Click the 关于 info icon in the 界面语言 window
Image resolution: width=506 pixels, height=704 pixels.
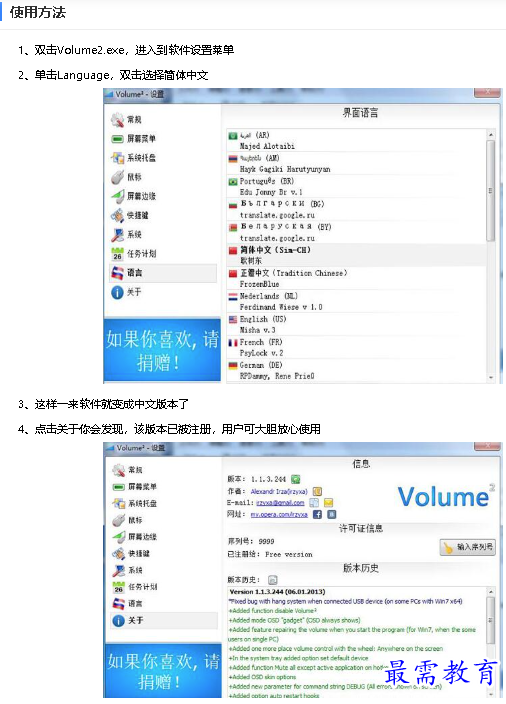click(117, 292)
